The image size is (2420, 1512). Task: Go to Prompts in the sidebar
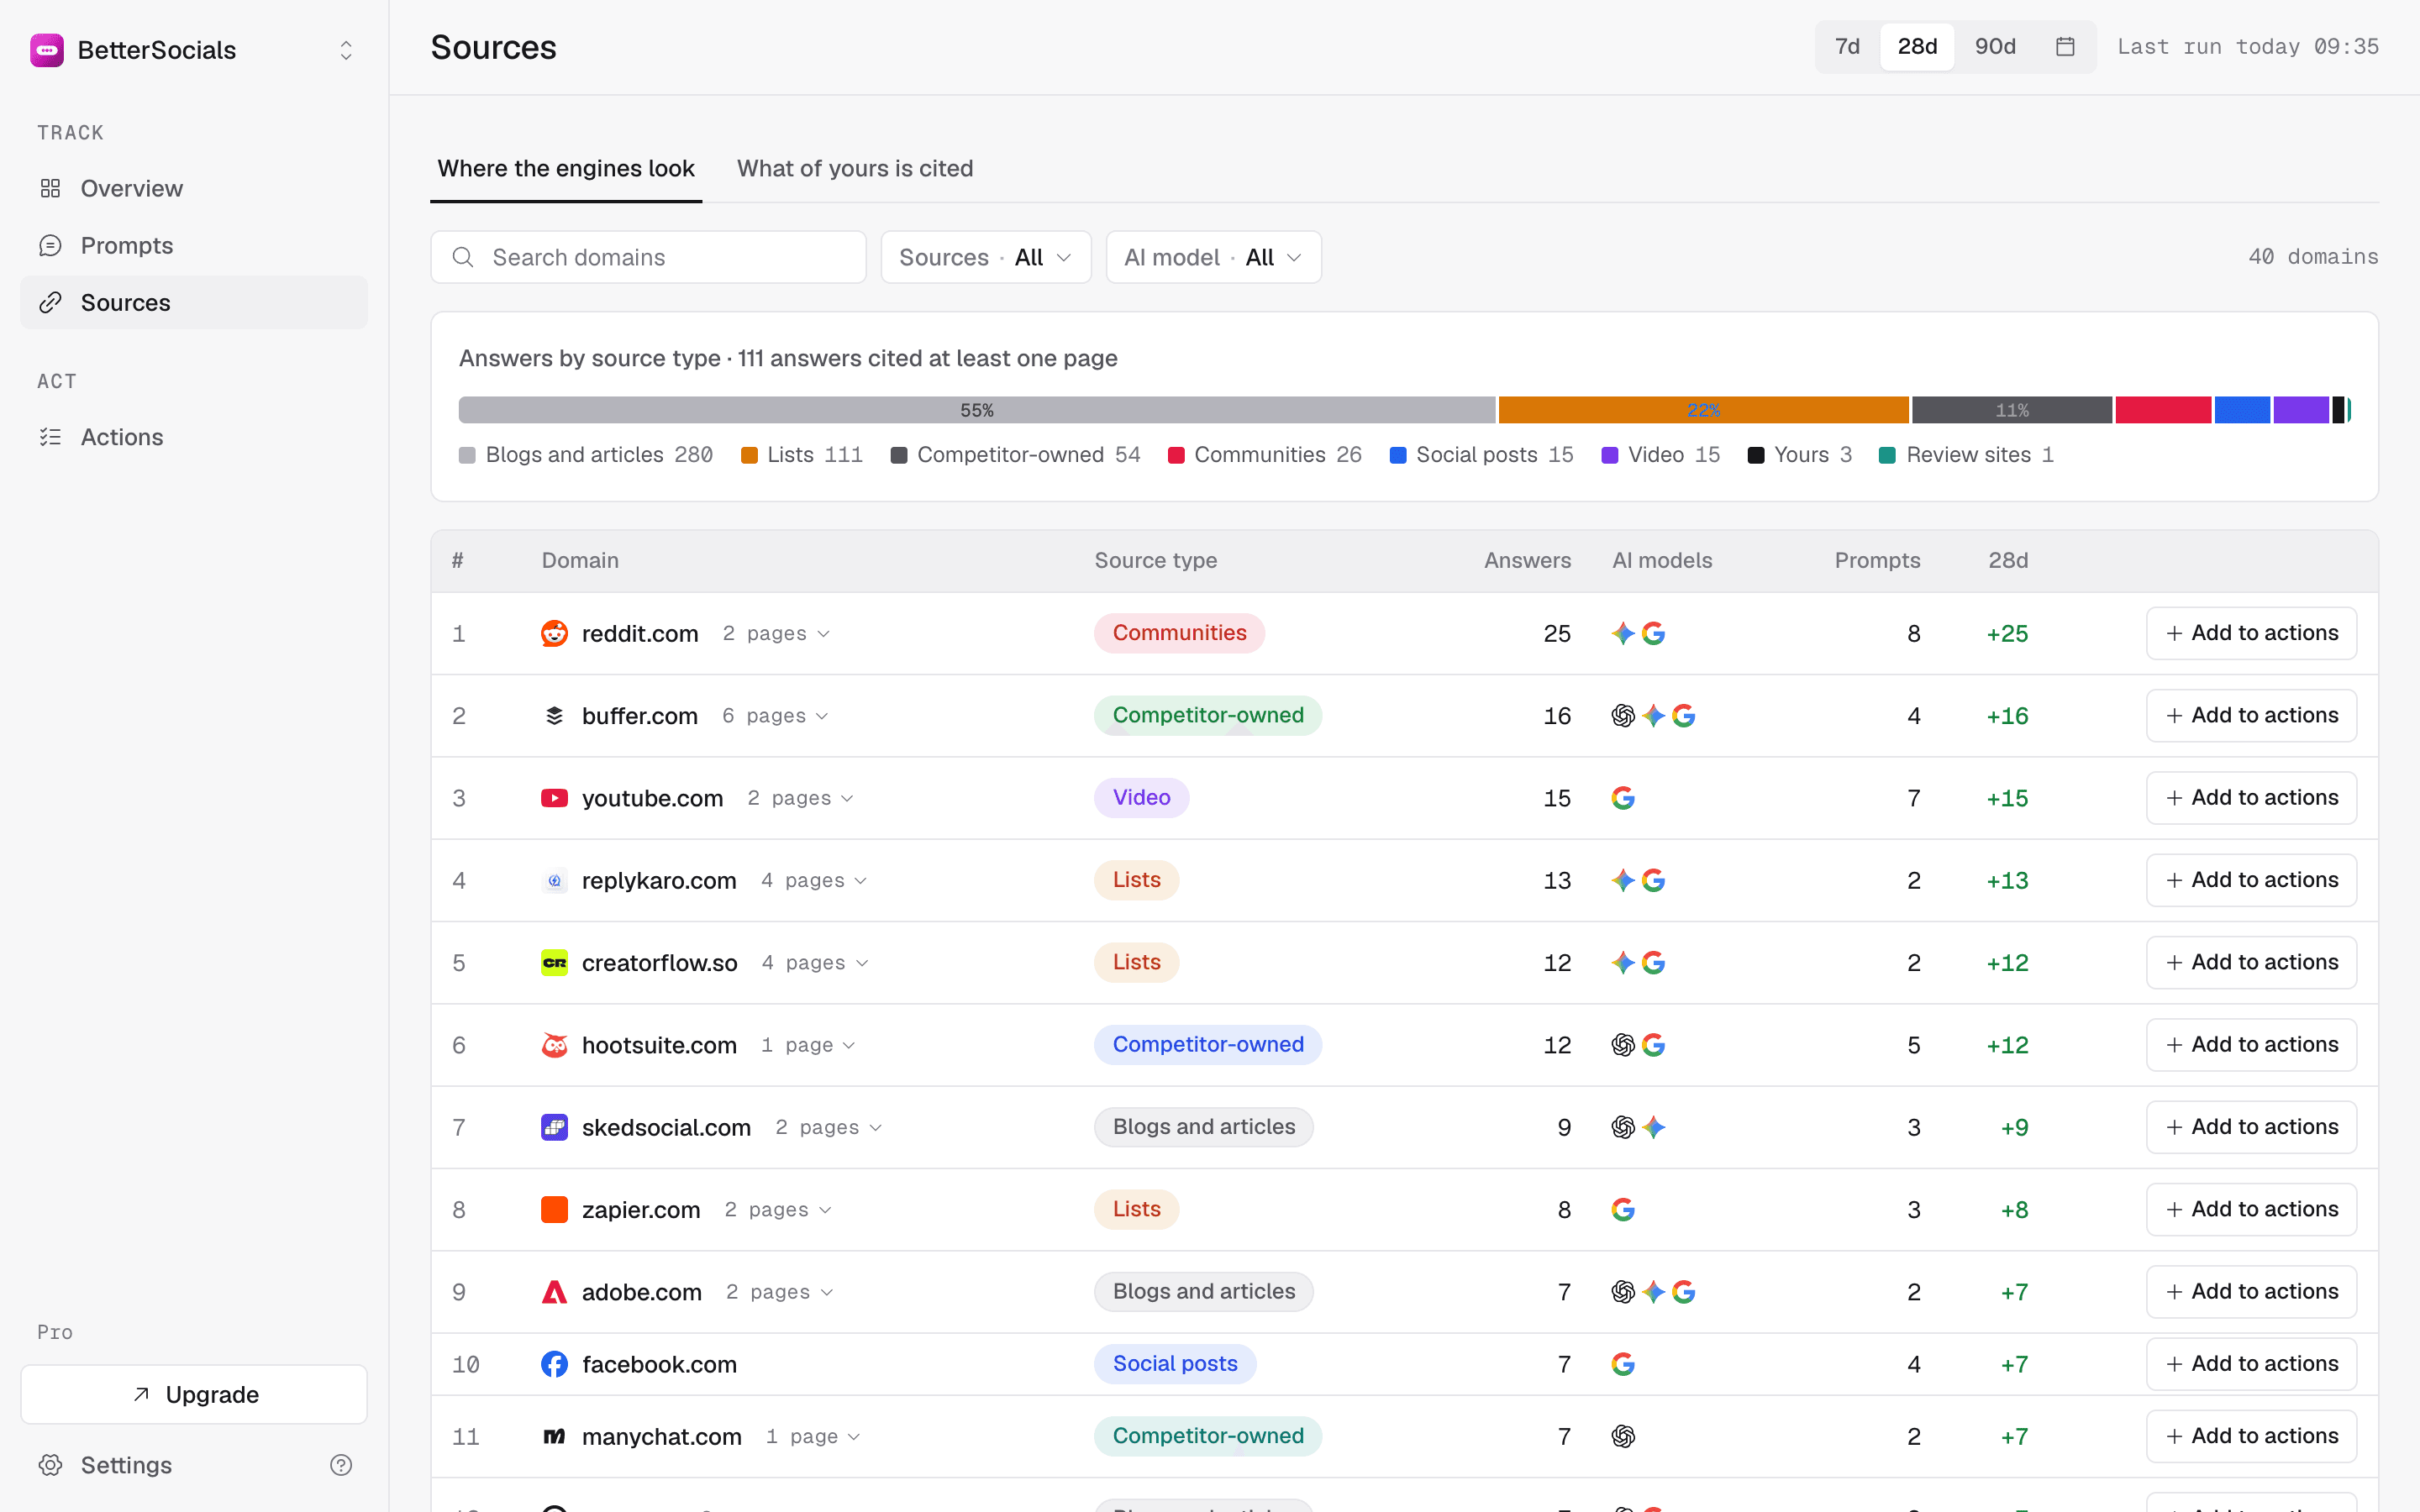coord(194,245)
